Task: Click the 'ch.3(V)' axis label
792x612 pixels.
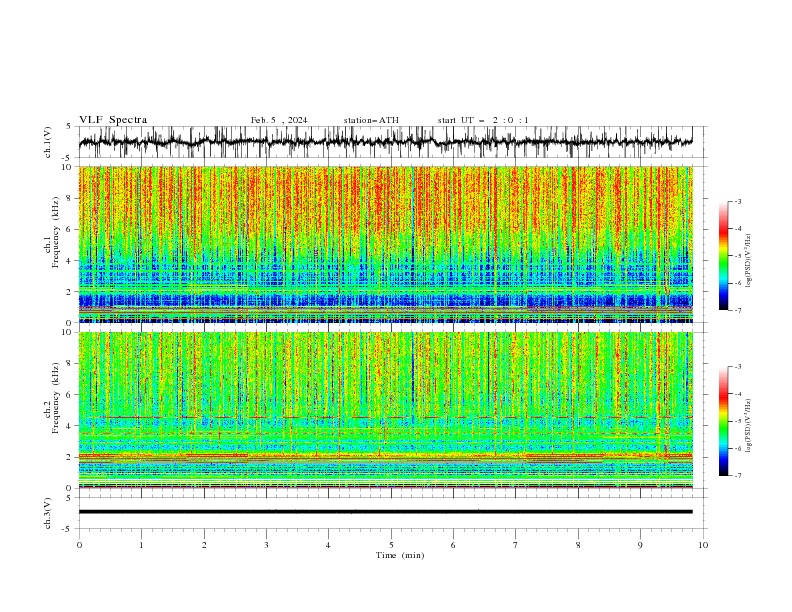Action: [x=48, y=513]
